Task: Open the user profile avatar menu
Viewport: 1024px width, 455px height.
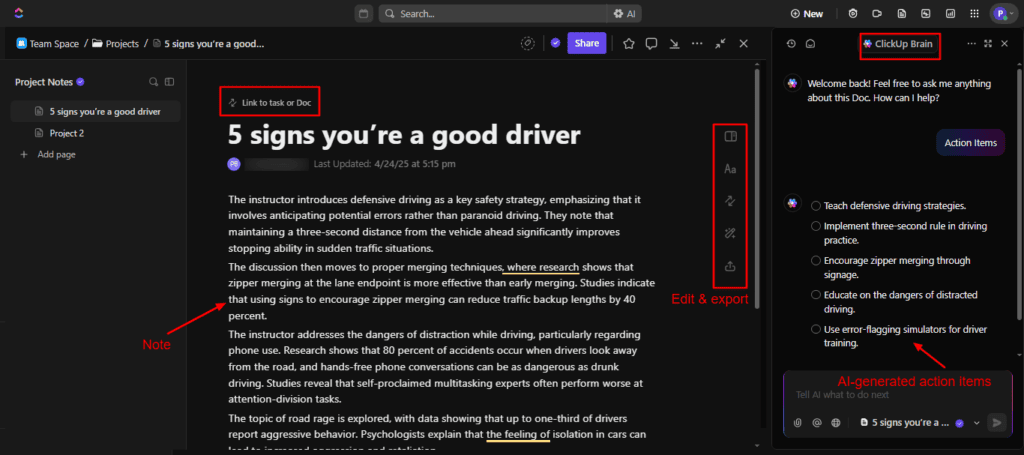Action: click(1002, 14)
